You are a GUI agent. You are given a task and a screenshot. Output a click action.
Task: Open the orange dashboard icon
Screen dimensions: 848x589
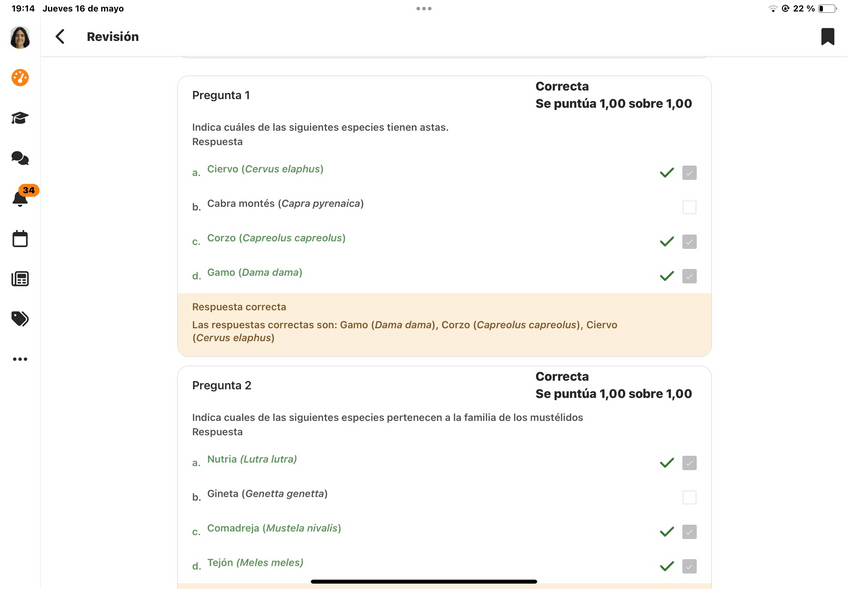click(x=20, y=78)
